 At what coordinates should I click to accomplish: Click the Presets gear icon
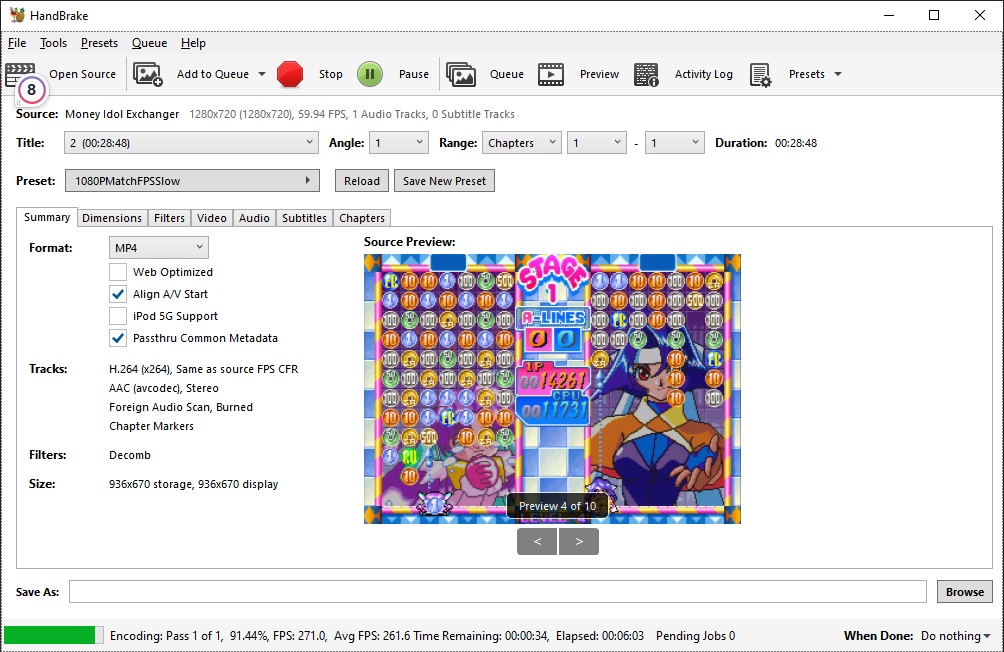[x=761, y=74]
